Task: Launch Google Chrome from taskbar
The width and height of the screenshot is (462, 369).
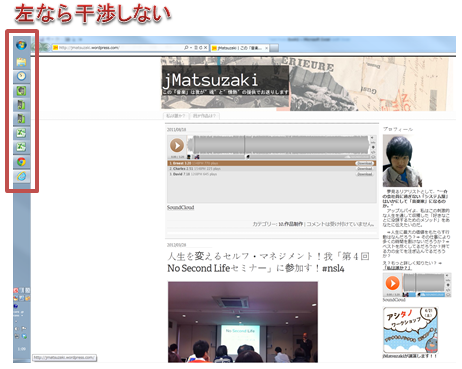Action: (21, 162)
